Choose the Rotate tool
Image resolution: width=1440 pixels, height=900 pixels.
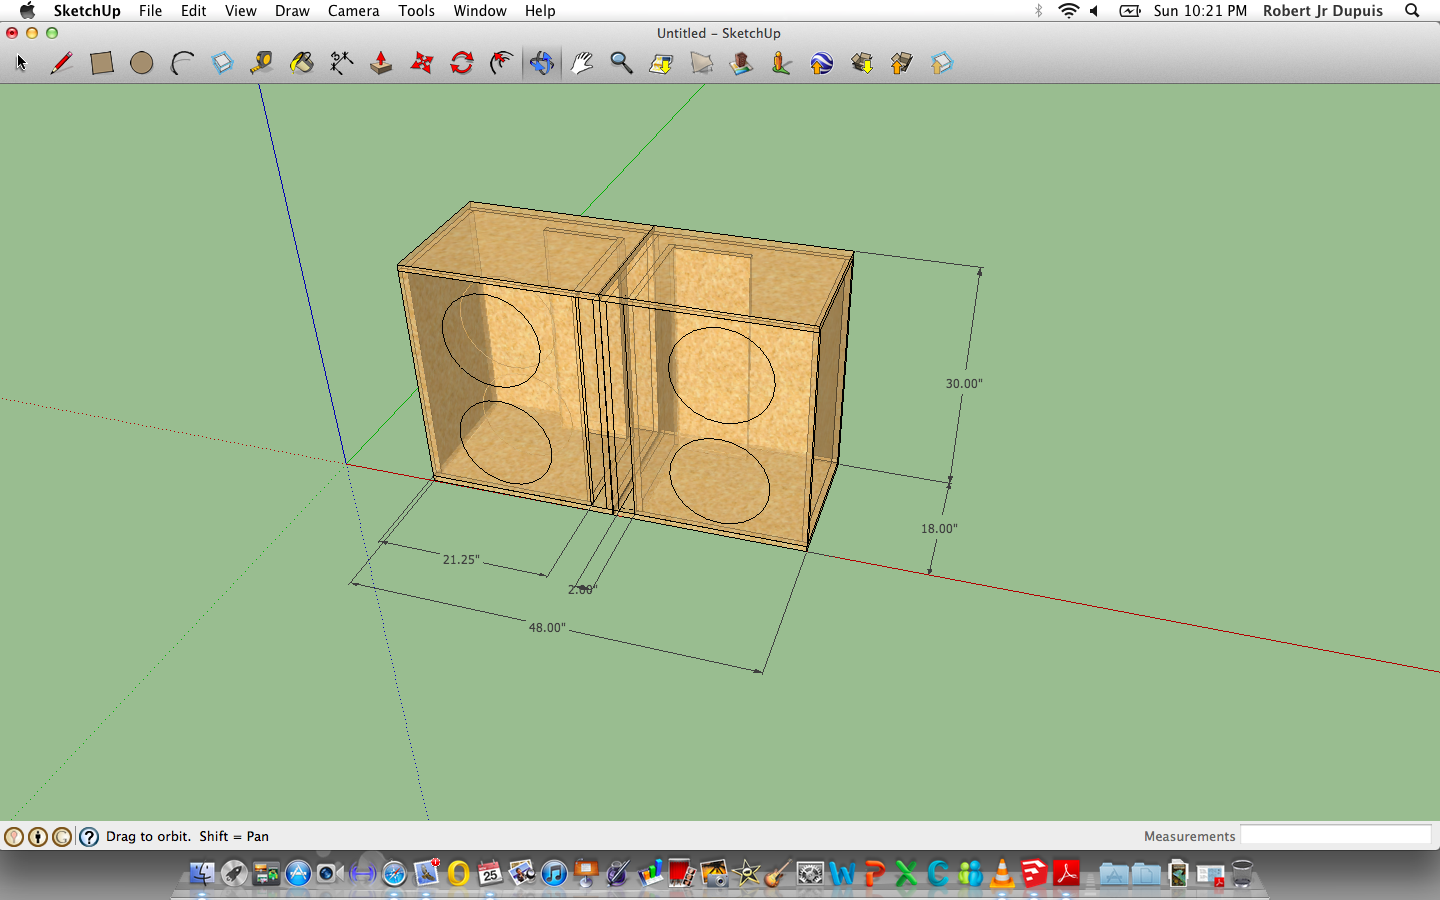point(462,63)
